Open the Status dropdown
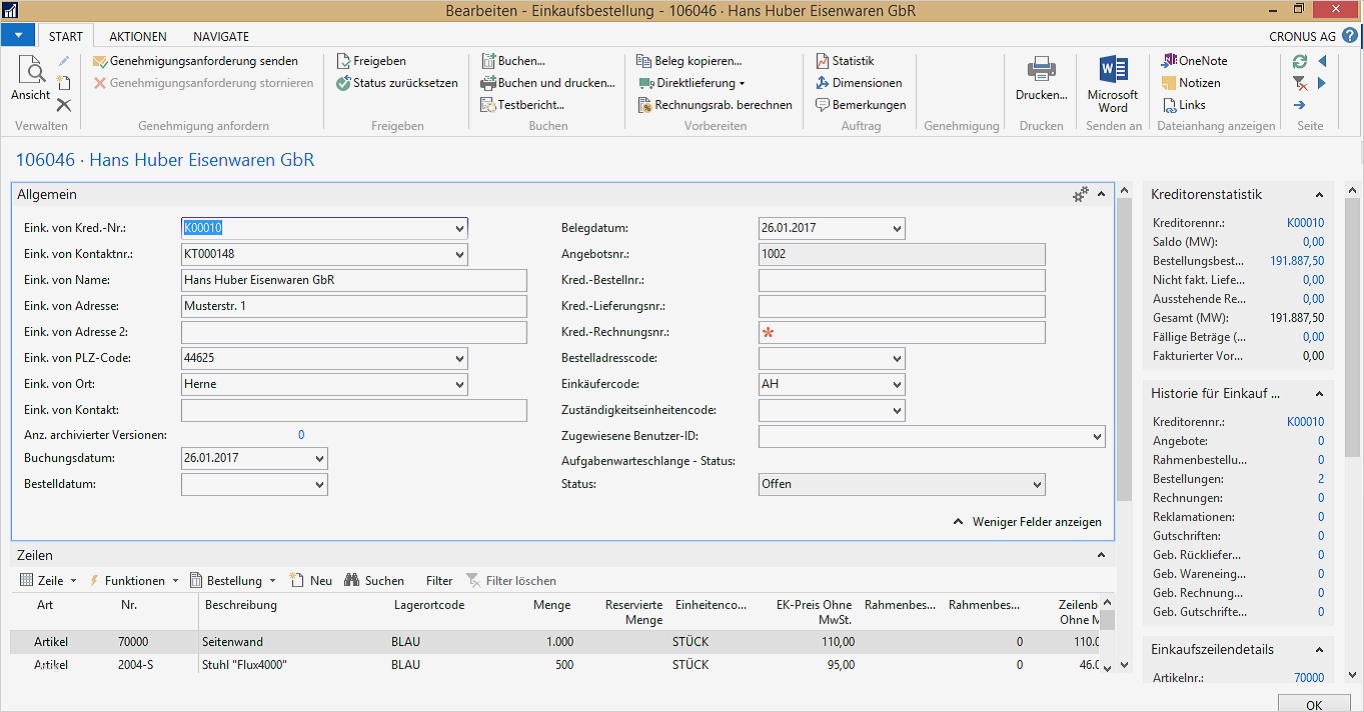The height and width of the screenshot is (712, 1364). [1036, 484]
